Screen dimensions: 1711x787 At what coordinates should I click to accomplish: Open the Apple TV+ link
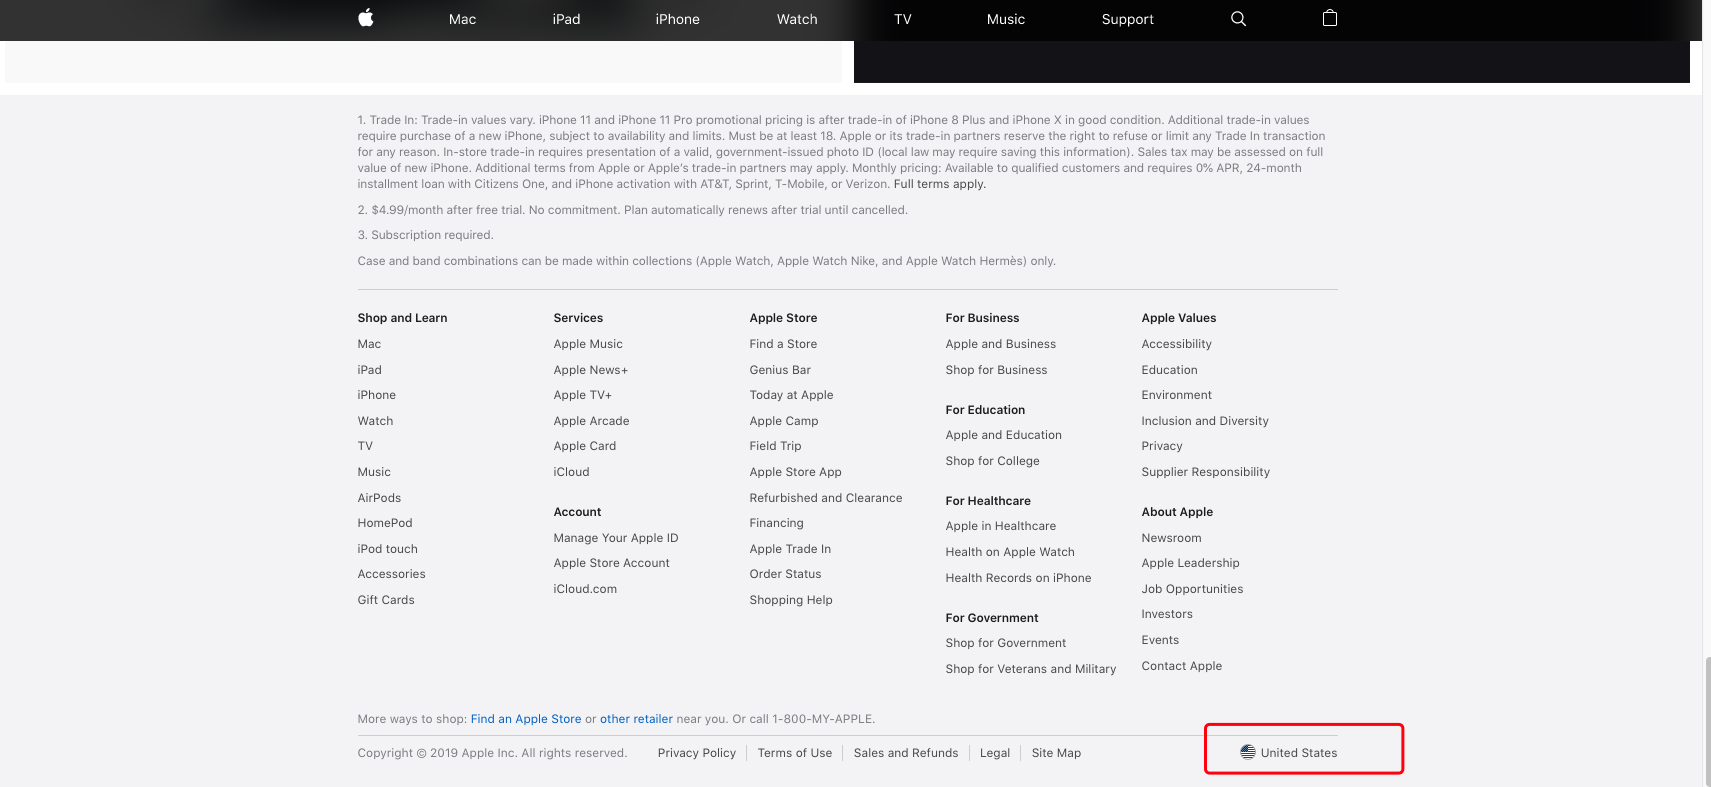click(583, 395)
